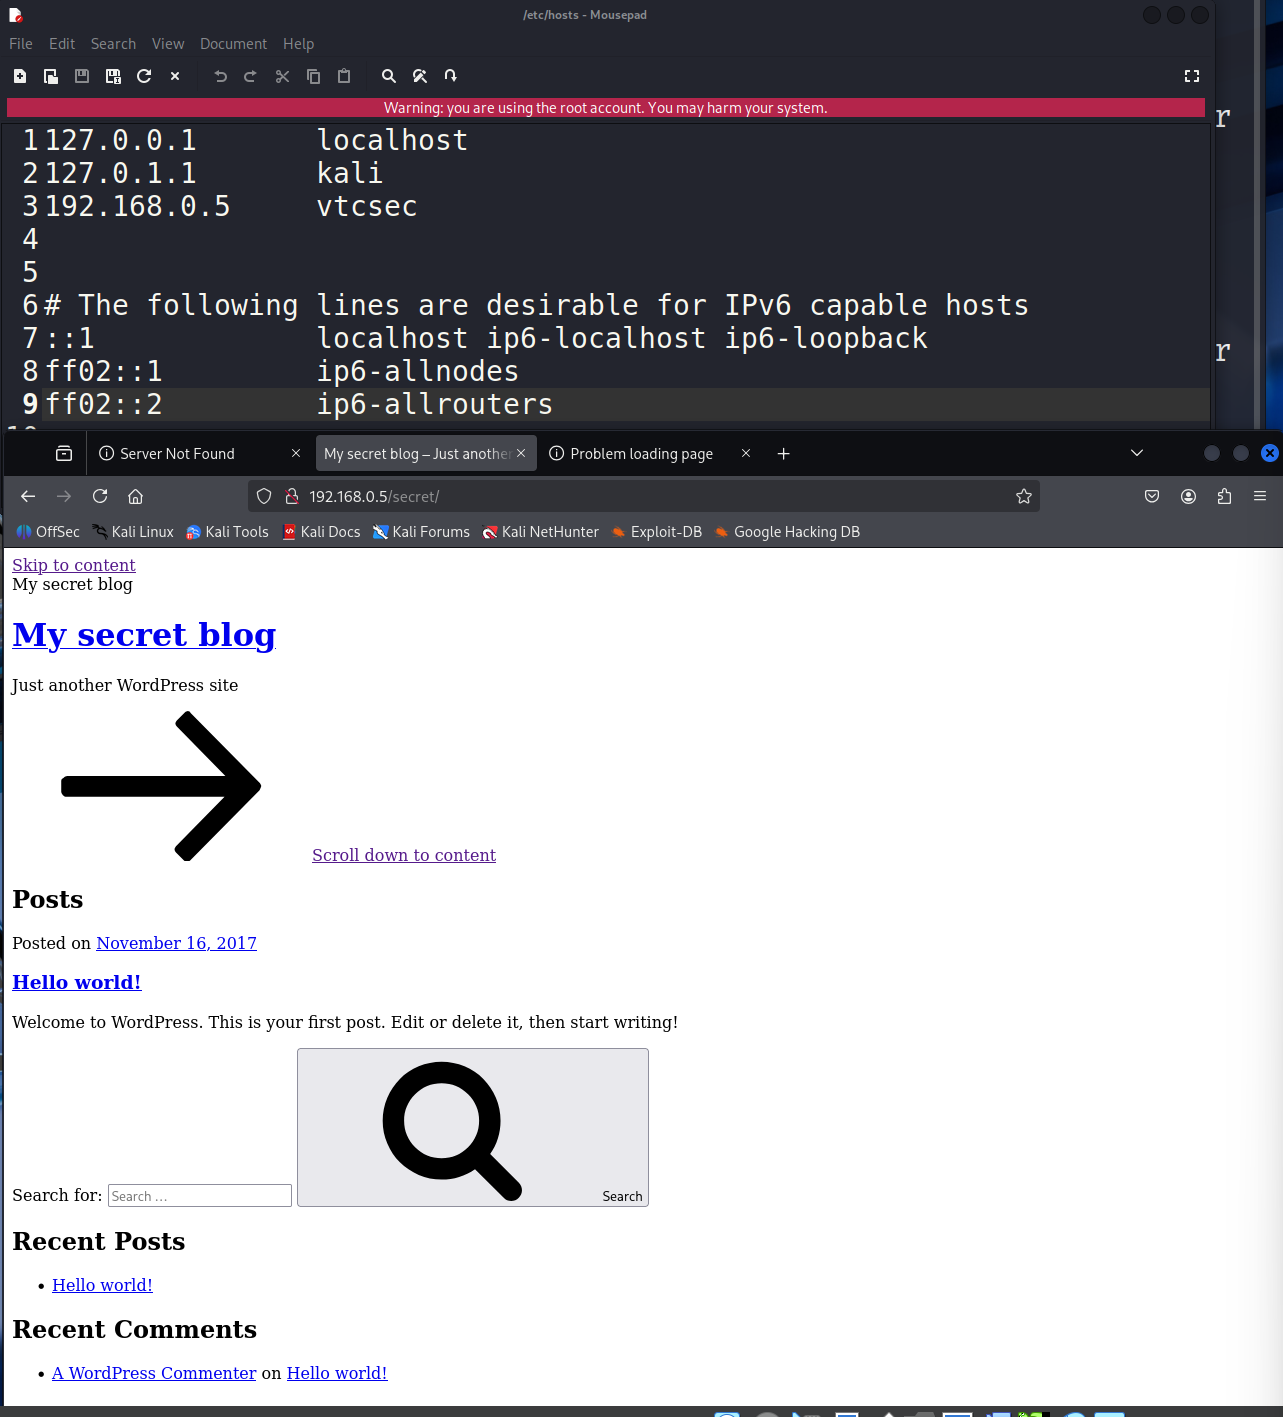
Task: Open the View menu in Mousepad
Action: (168, 44)
